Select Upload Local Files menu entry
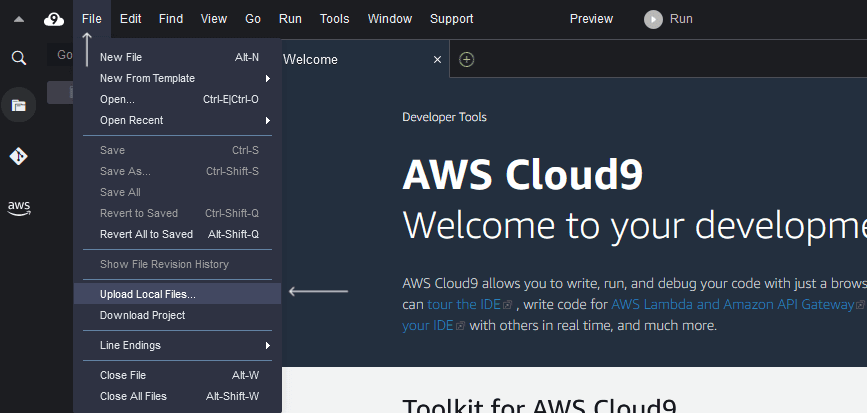The width and height of the screenshot is (867, 413). point(177,295)
